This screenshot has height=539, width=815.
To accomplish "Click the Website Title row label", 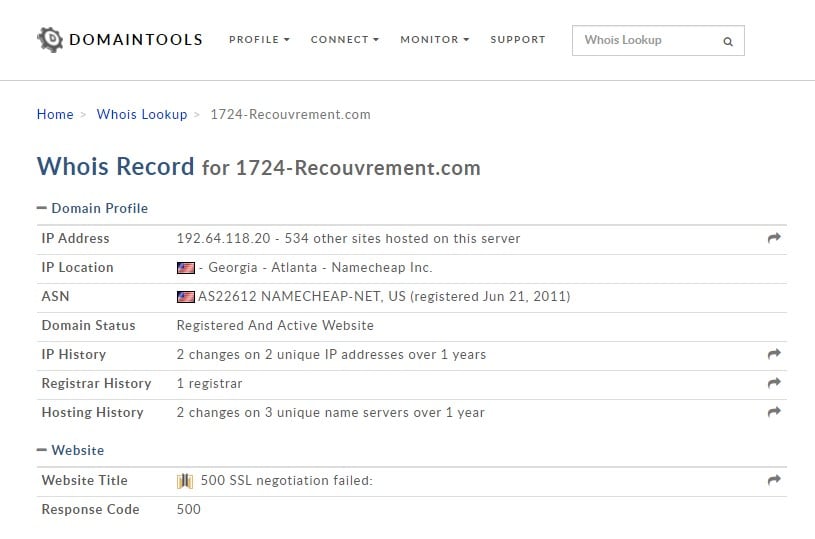I will (x=85, y=480).
